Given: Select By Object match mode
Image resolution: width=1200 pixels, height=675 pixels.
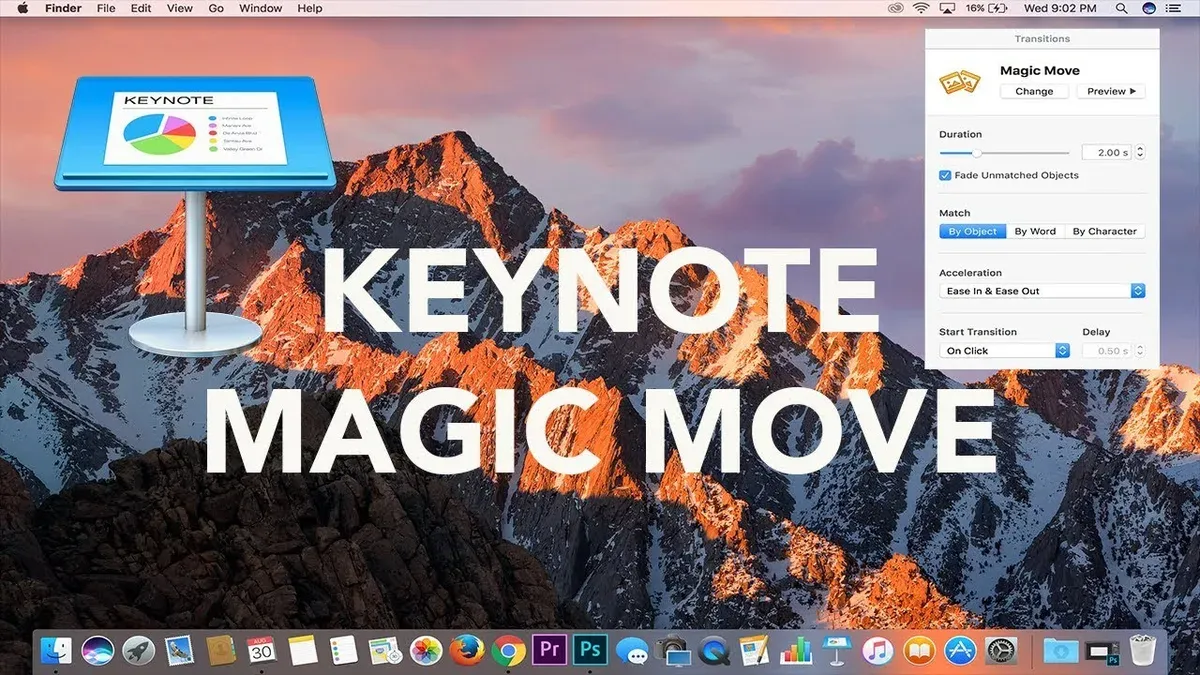Looking at the screenshot, I should (x=972, y=231).
